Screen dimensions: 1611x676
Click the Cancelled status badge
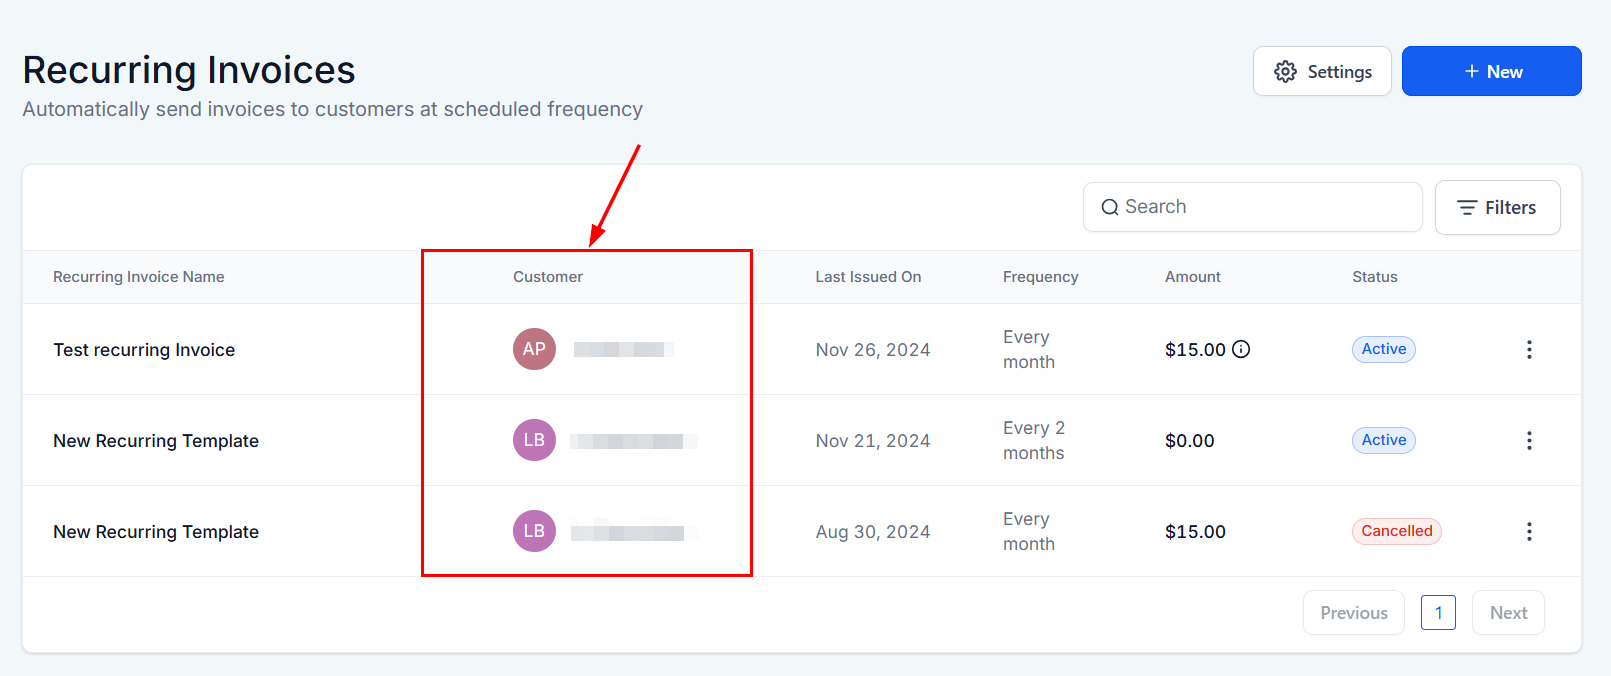1396,531
